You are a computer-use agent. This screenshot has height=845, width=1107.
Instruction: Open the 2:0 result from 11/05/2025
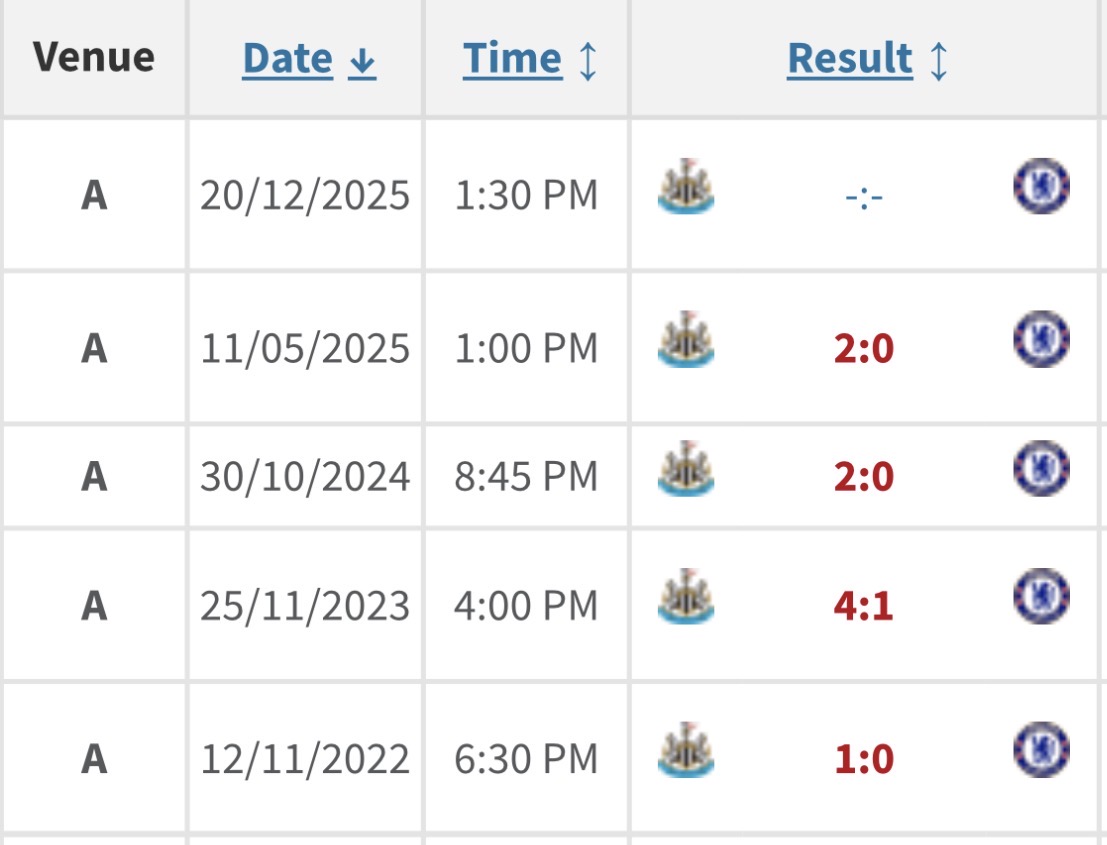[x=863, y=349]
